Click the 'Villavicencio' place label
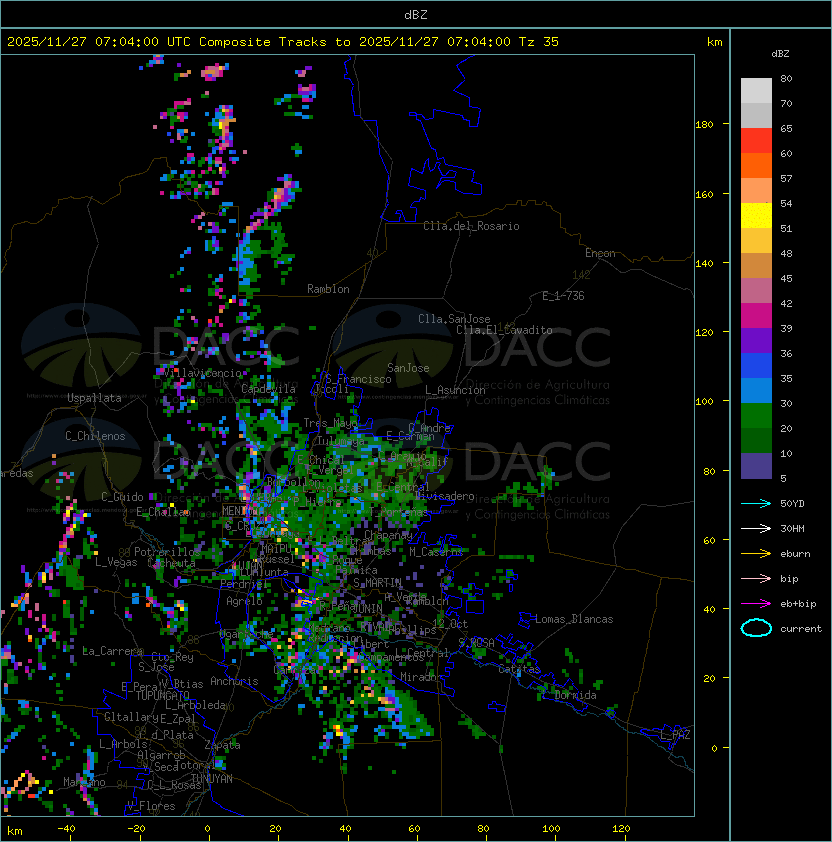 [202, 373]
